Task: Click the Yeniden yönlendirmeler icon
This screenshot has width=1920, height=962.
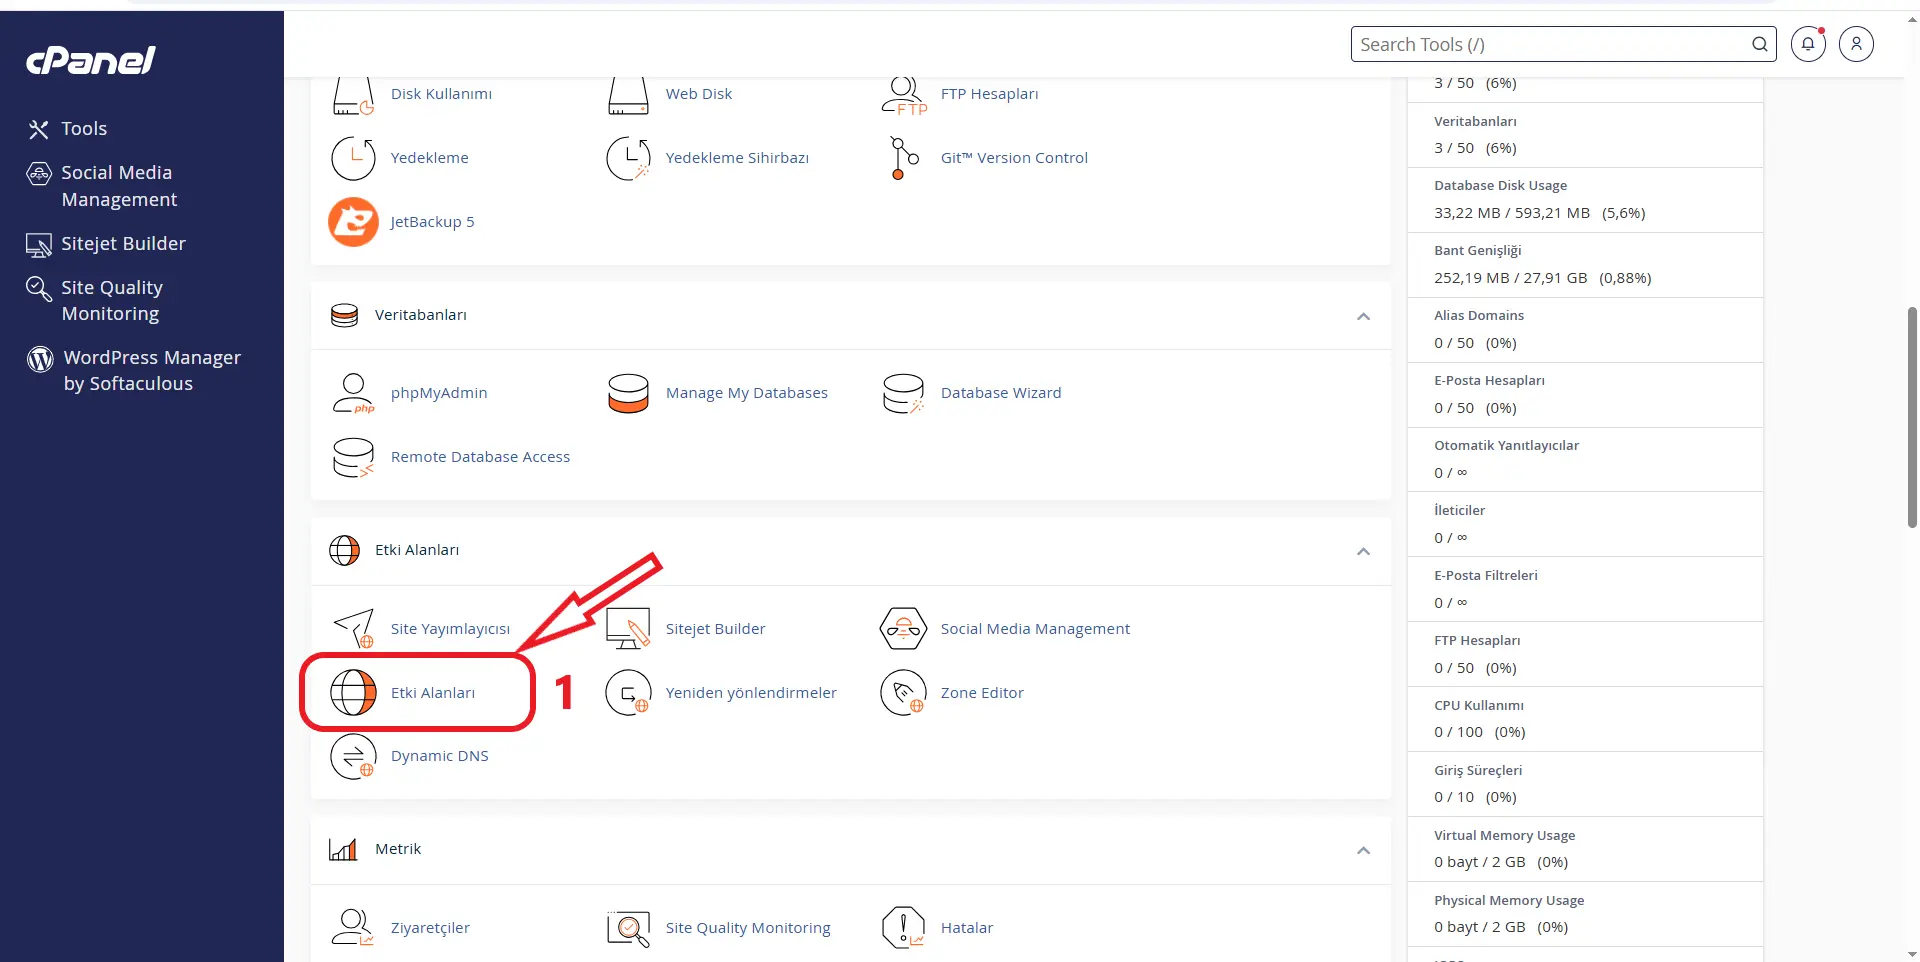Action: (x=628, y=693)
